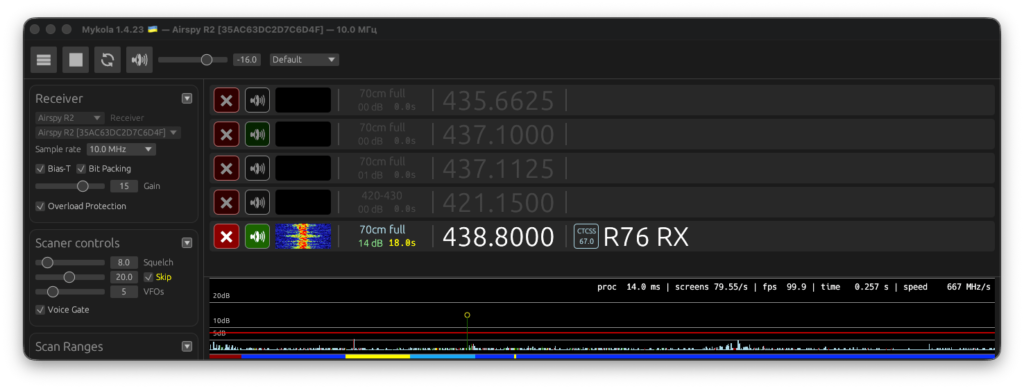Image resolution: width=1024 pixels, height=389 pixels.
Task: Remove the 421.1500 channel with the X
Action: [226, 202]
